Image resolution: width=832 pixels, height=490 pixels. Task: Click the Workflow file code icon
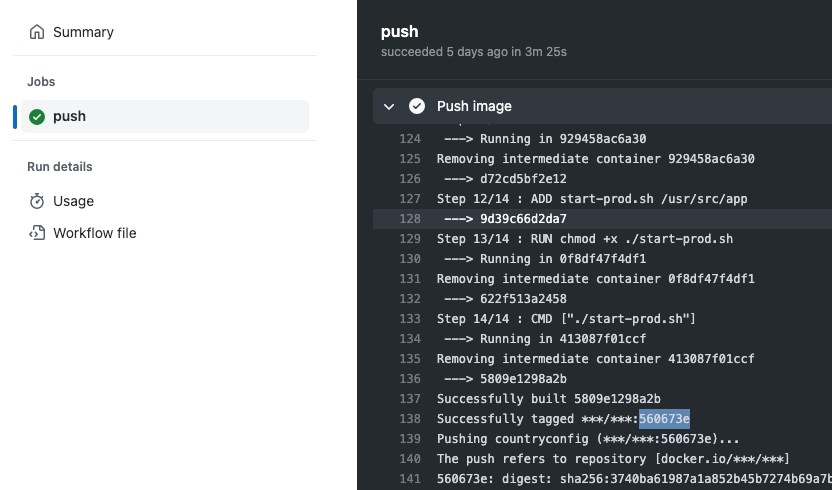pyautogui.click(x=37, y=233)
